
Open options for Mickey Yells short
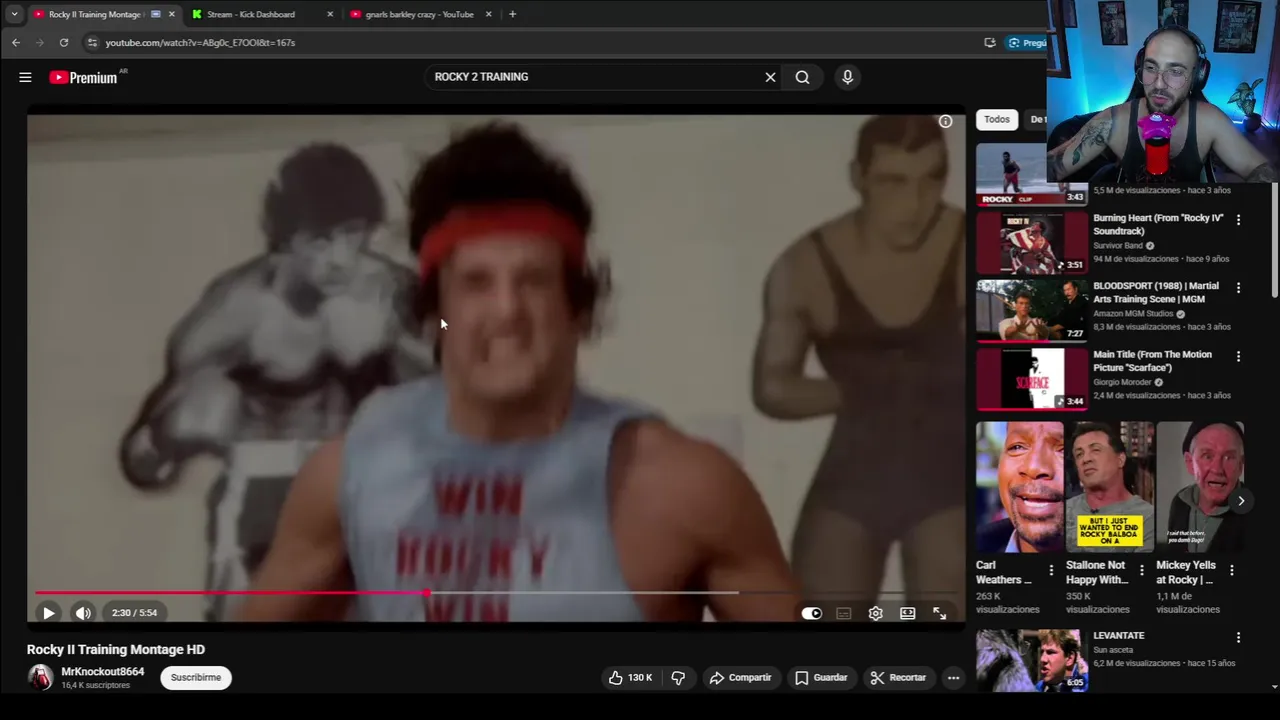1231,570
